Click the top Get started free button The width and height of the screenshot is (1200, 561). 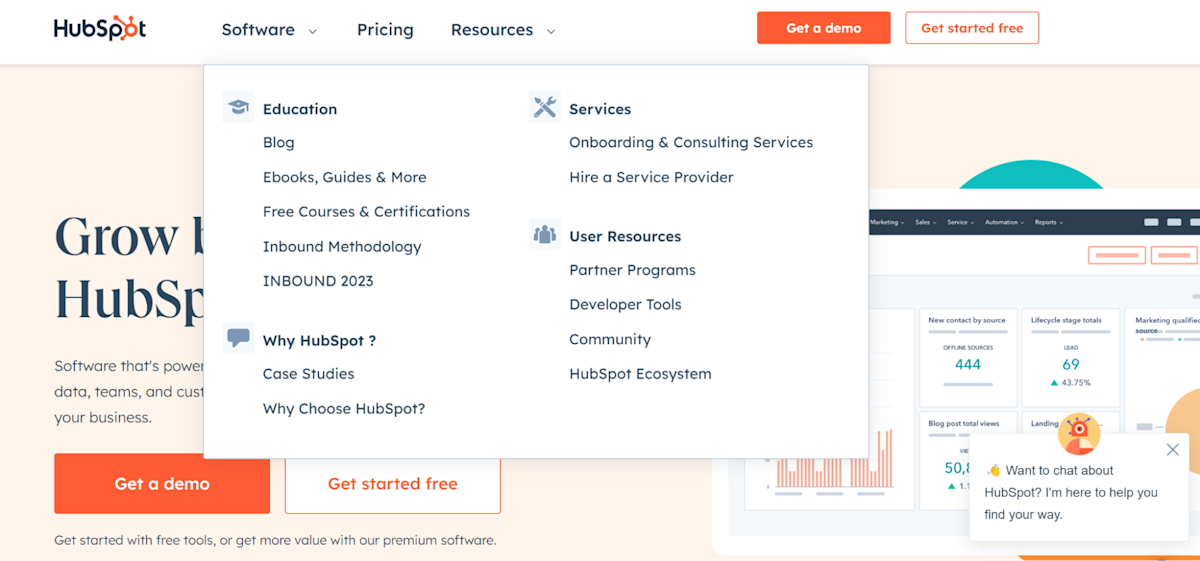click(972, 28)
